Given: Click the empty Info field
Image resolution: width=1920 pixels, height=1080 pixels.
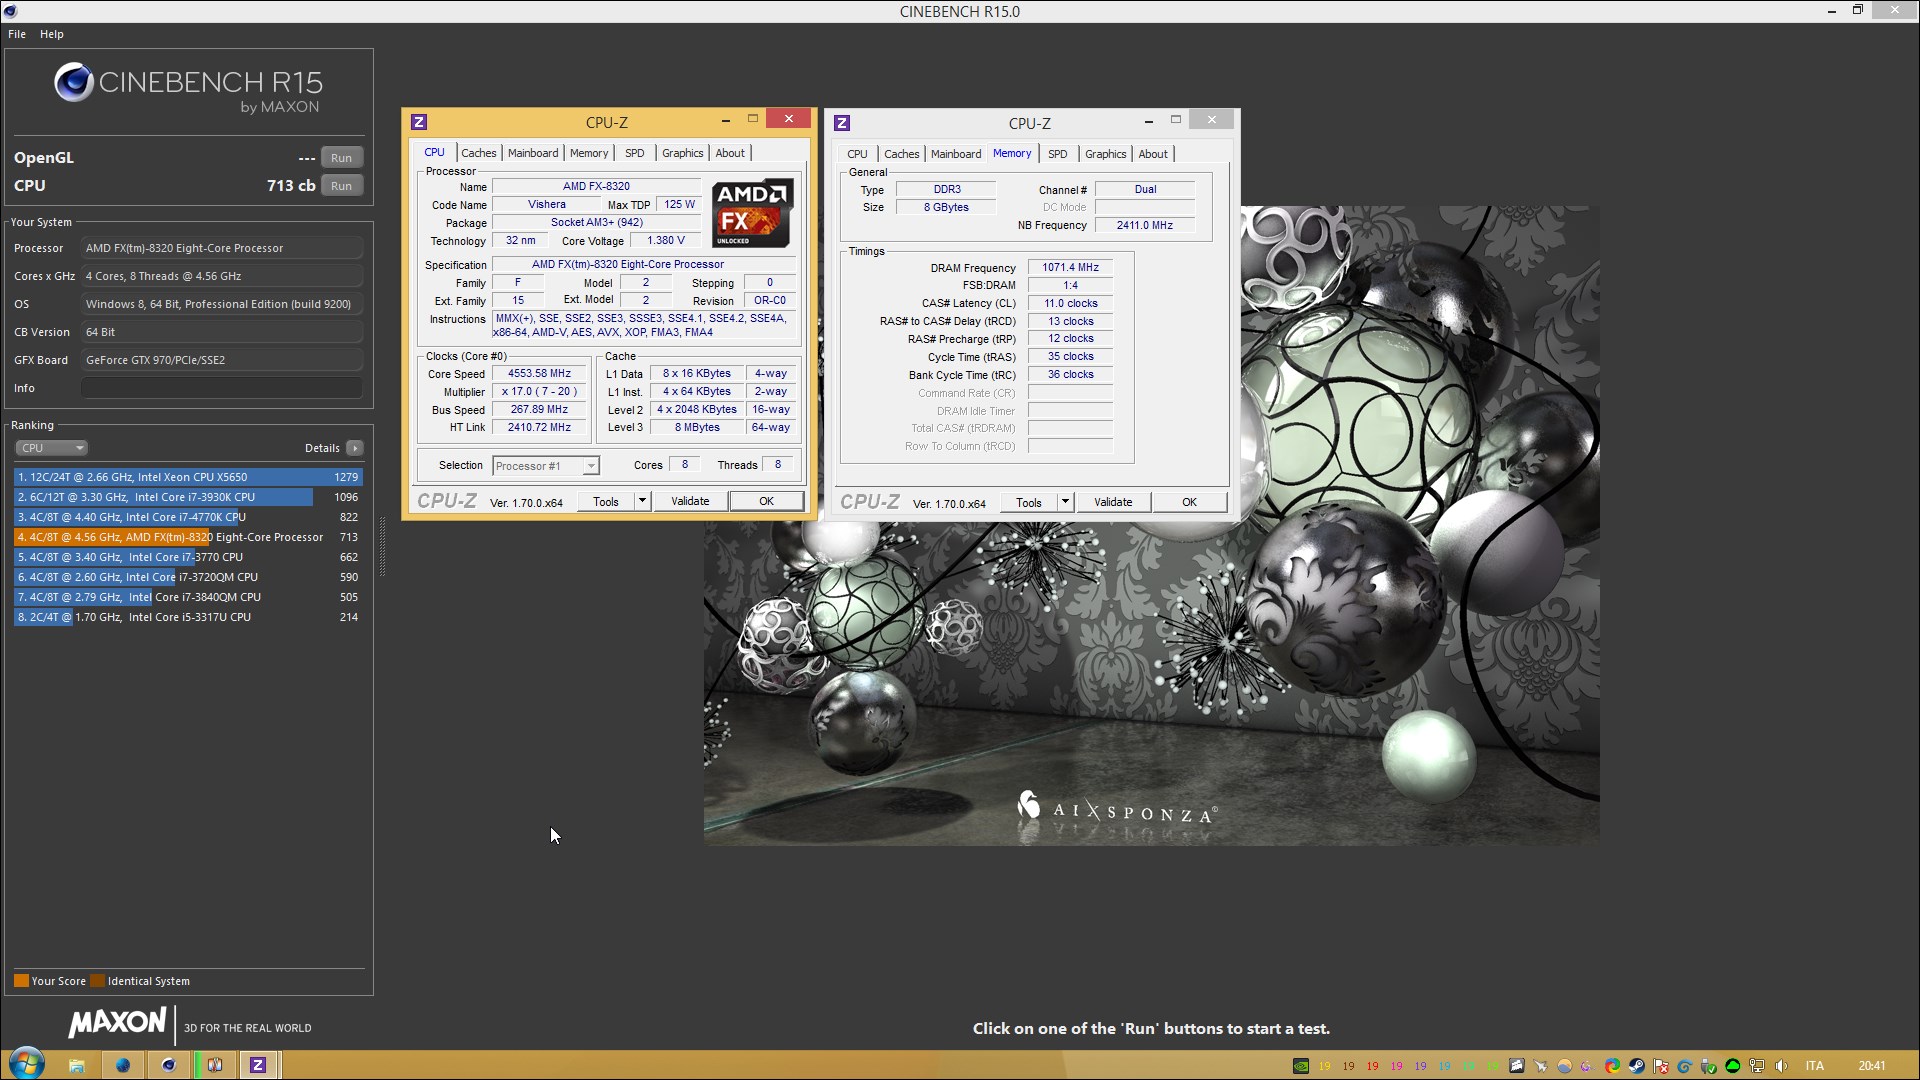Looking at the screenshot, I should (222, 388).
